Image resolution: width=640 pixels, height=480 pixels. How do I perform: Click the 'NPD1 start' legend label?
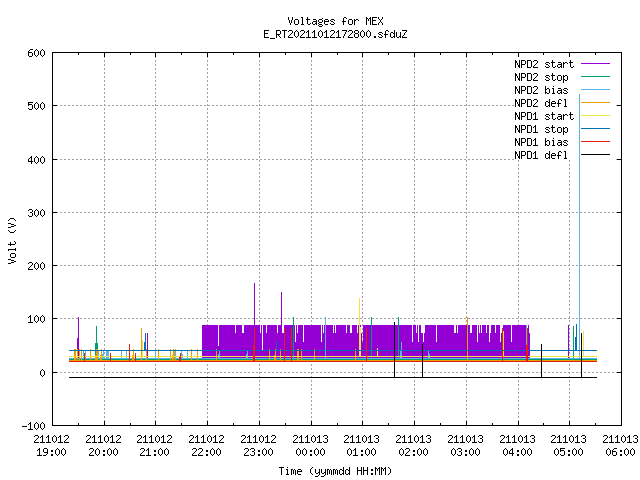(544, 116)
